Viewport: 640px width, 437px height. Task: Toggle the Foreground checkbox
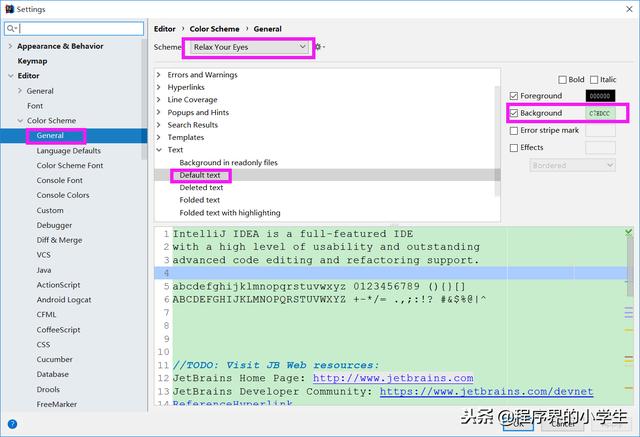click(514, 96)
